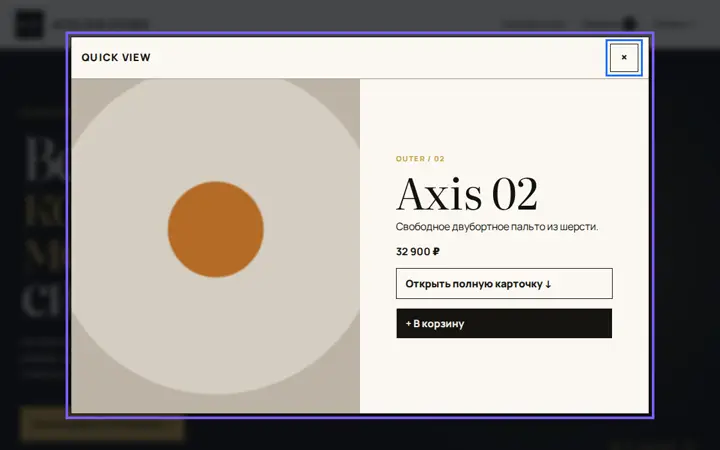Click the blurred hero heading left of dialog
This screenshot has width=720, height=450.
click(x=45, y=225)
